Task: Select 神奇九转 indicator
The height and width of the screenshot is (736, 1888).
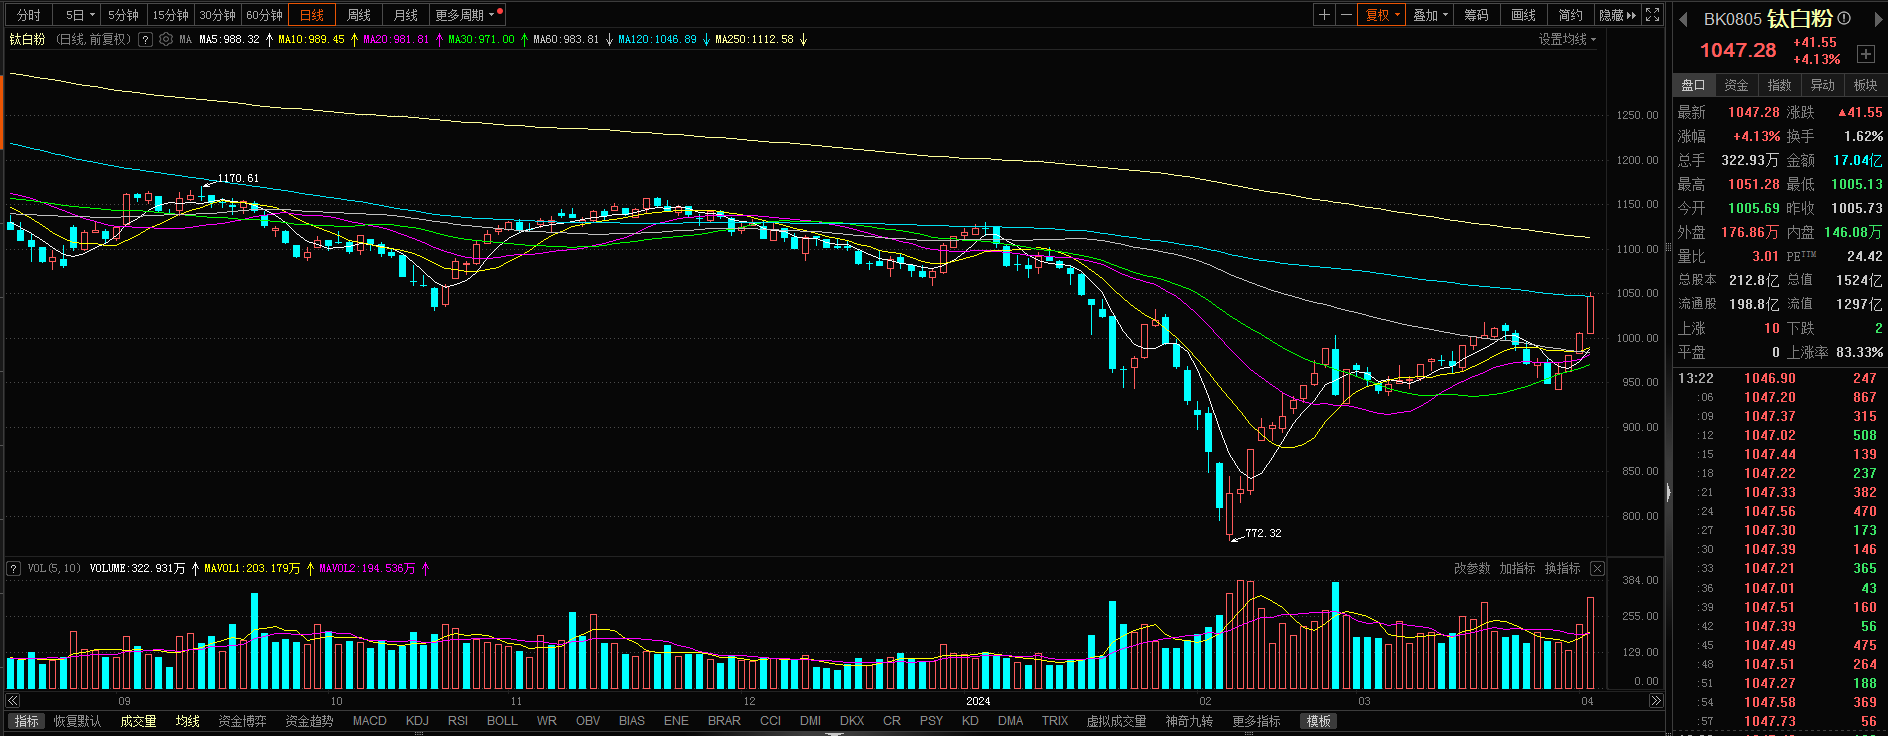Action: (x=1189, y=721)
